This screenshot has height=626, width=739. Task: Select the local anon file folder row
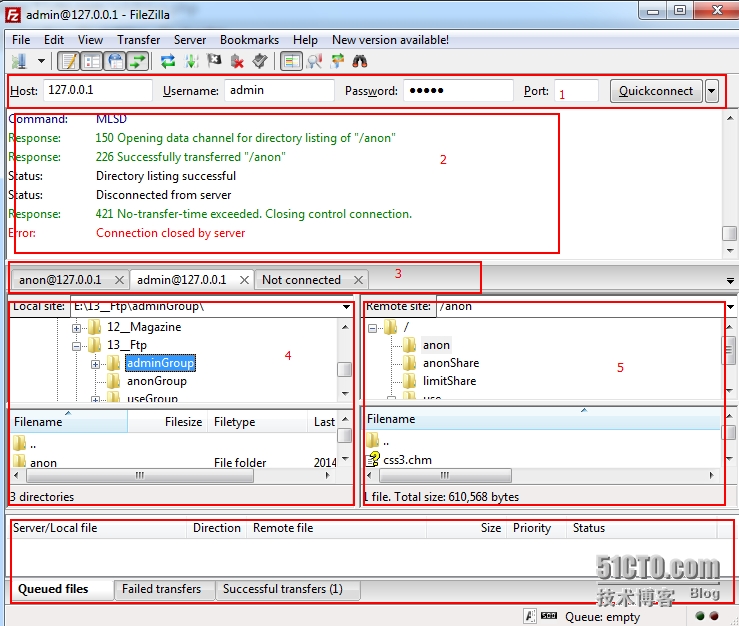click(173, 462)
